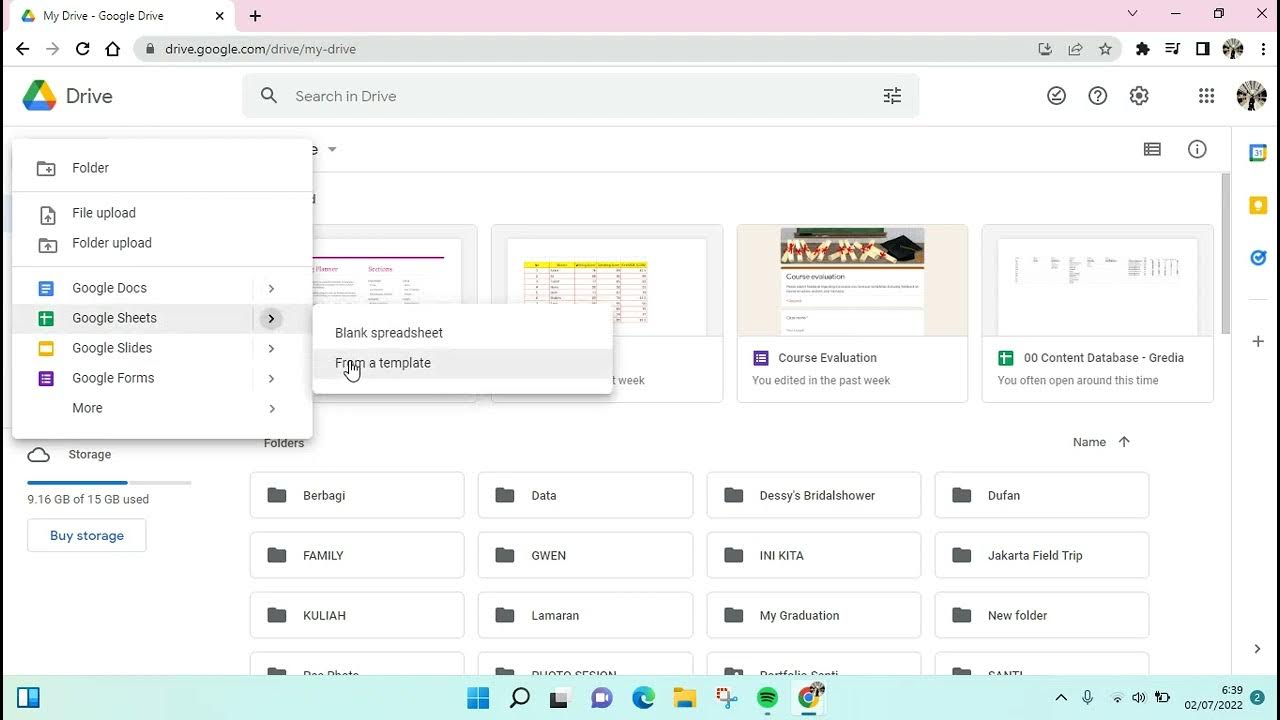
Task: Click the browser address bar URL
Action: tap(260, 49)
